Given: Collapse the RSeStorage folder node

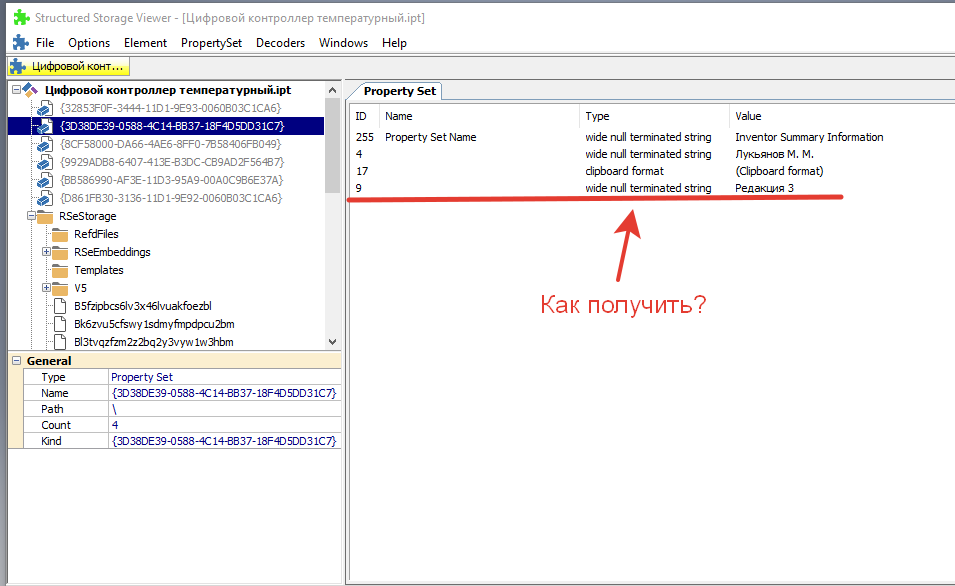Looking at the screenshot, I should pos(31,216).
